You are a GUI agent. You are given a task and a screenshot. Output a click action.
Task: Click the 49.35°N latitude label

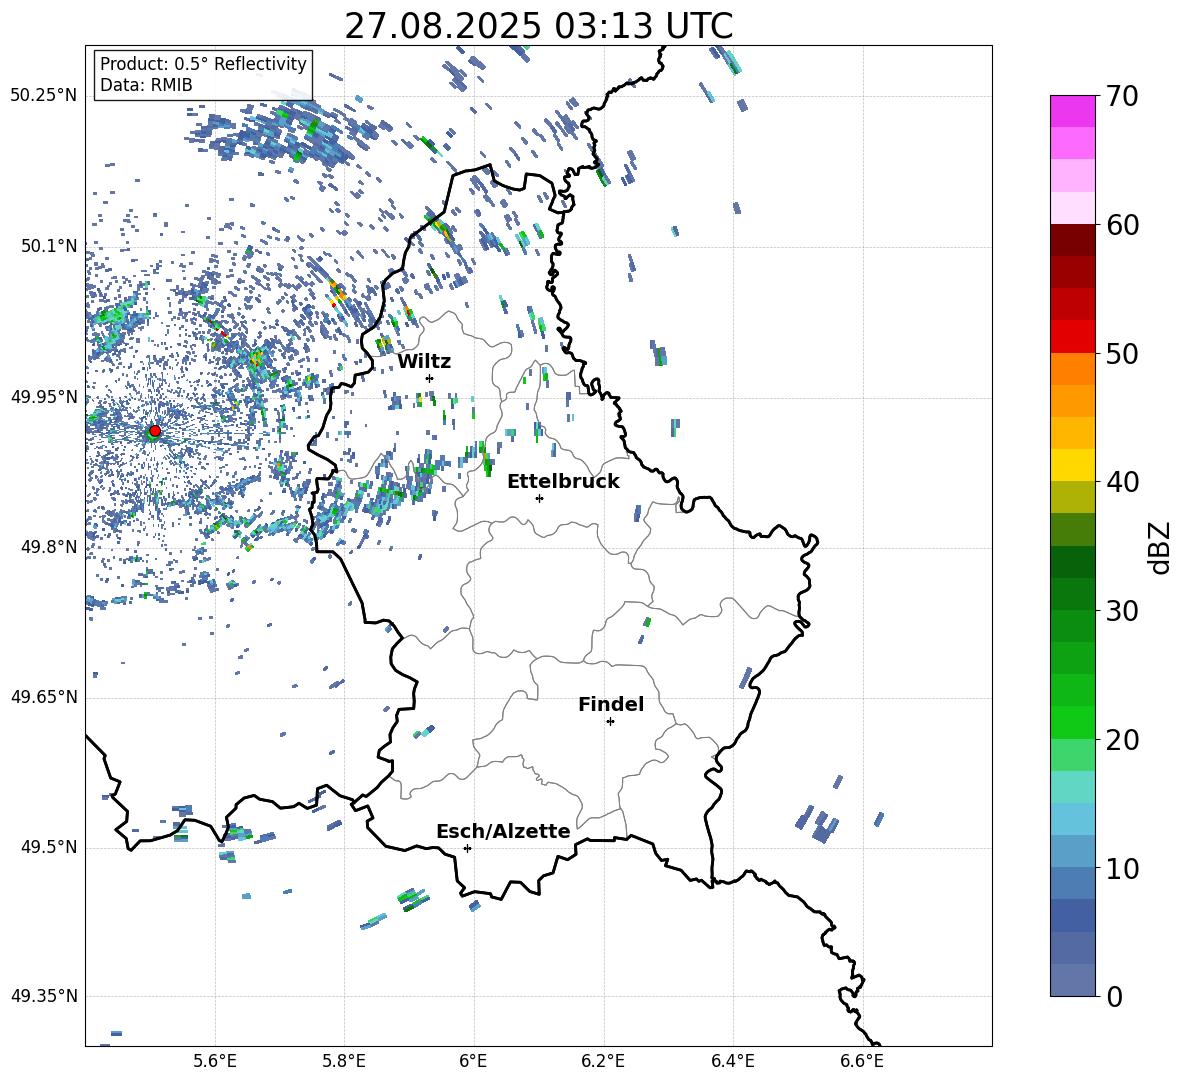[x=44, y=996]
